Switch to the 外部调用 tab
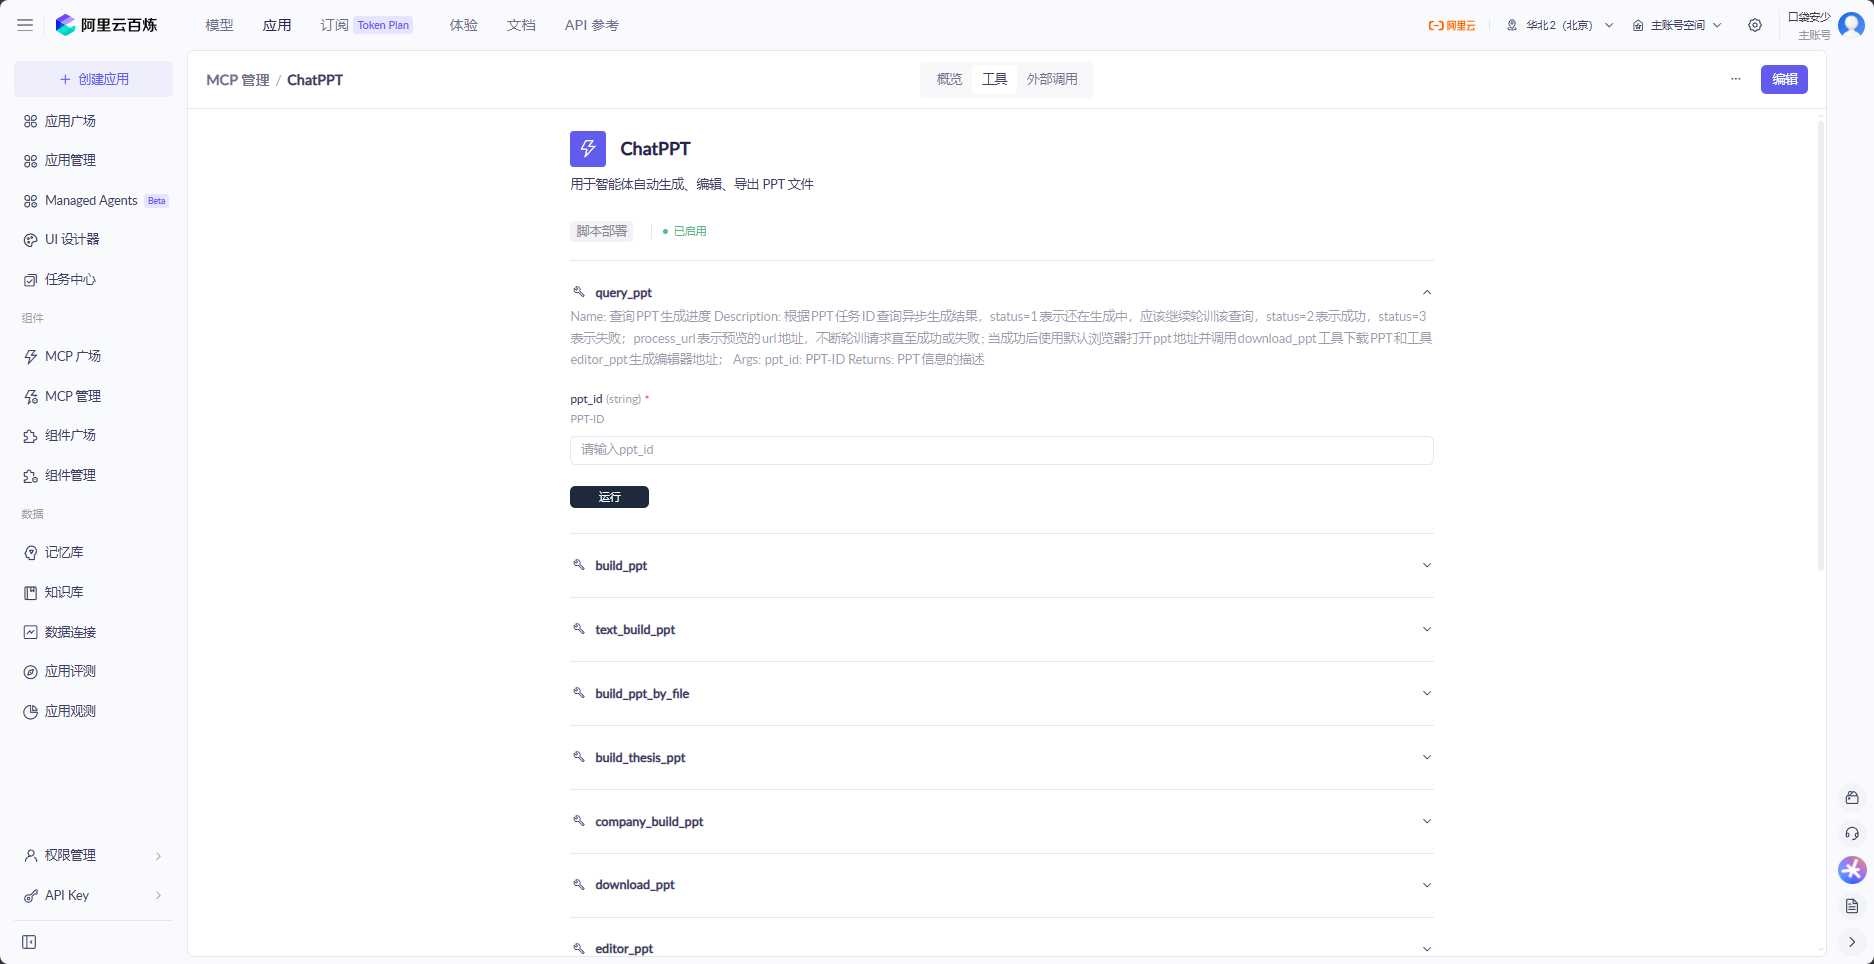The height and width of the screenshot is (964, 1874). [1052, 79]
